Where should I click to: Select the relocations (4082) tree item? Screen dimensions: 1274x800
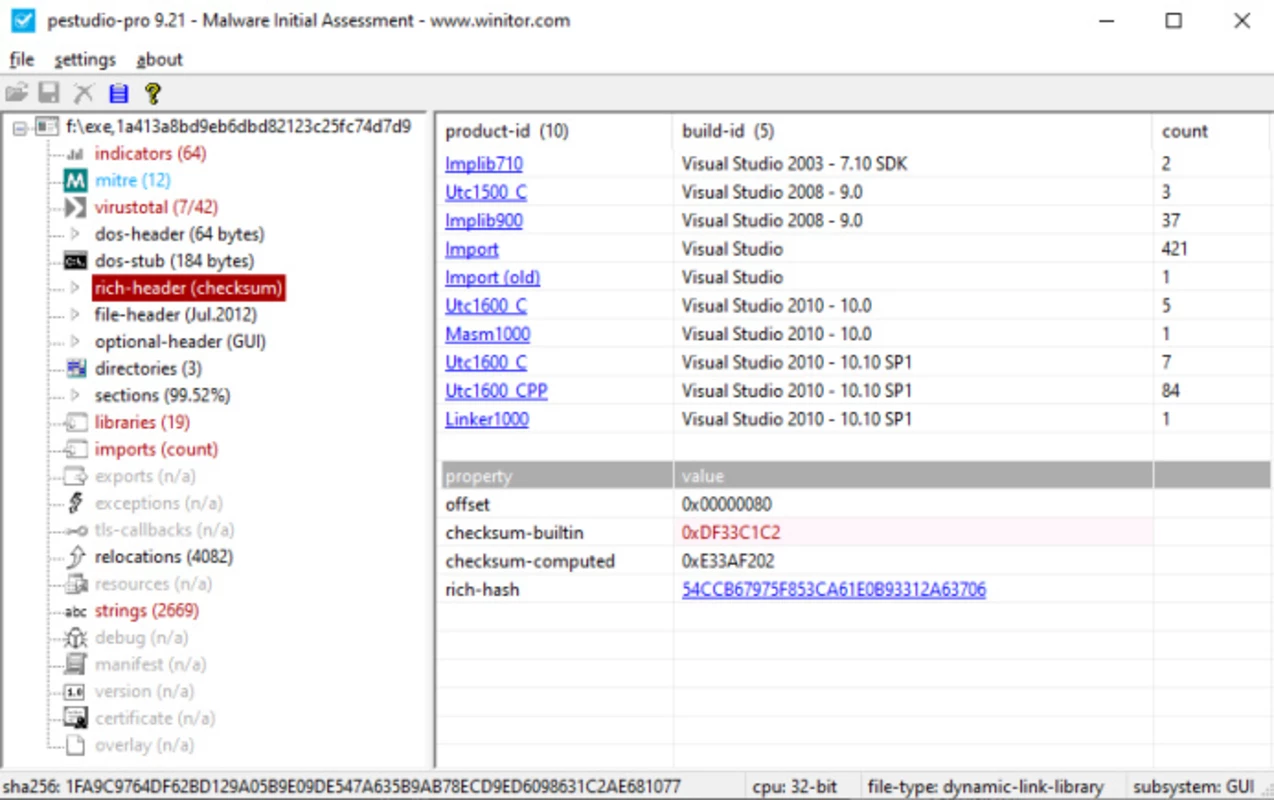point(164,557)
